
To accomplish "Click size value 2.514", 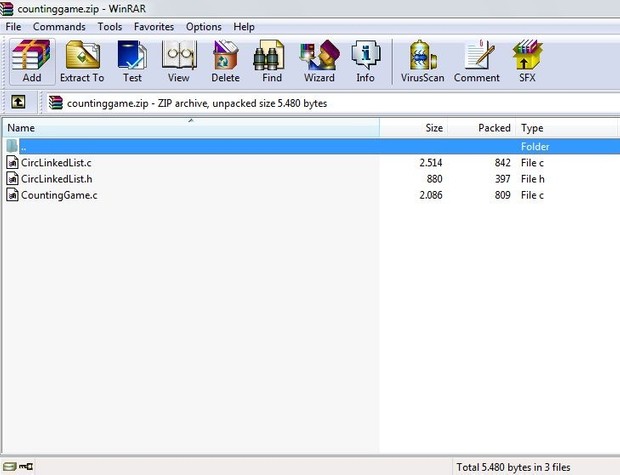I will [431, 163].
